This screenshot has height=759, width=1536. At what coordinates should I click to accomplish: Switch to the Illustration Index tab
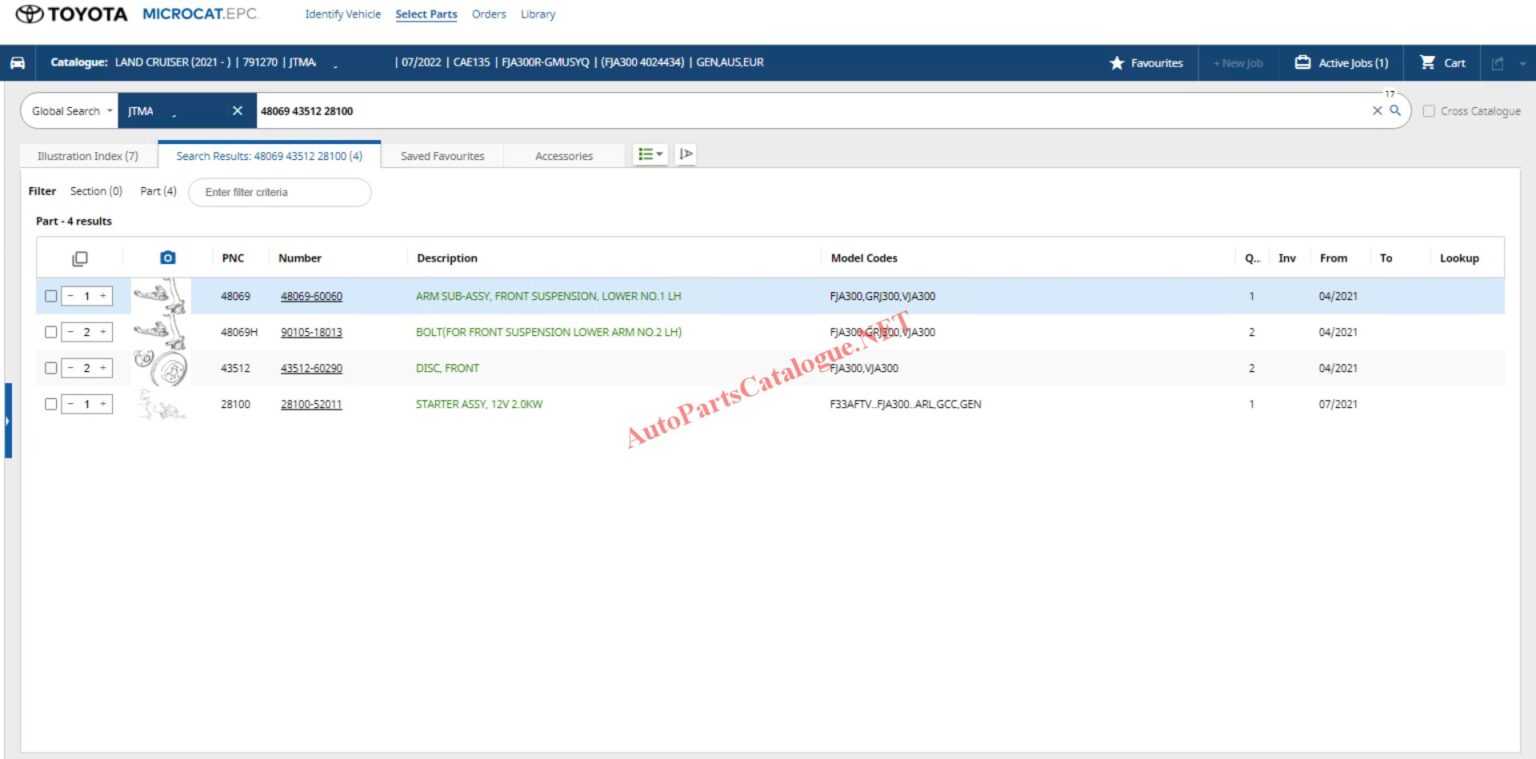[x=88, y=156]
